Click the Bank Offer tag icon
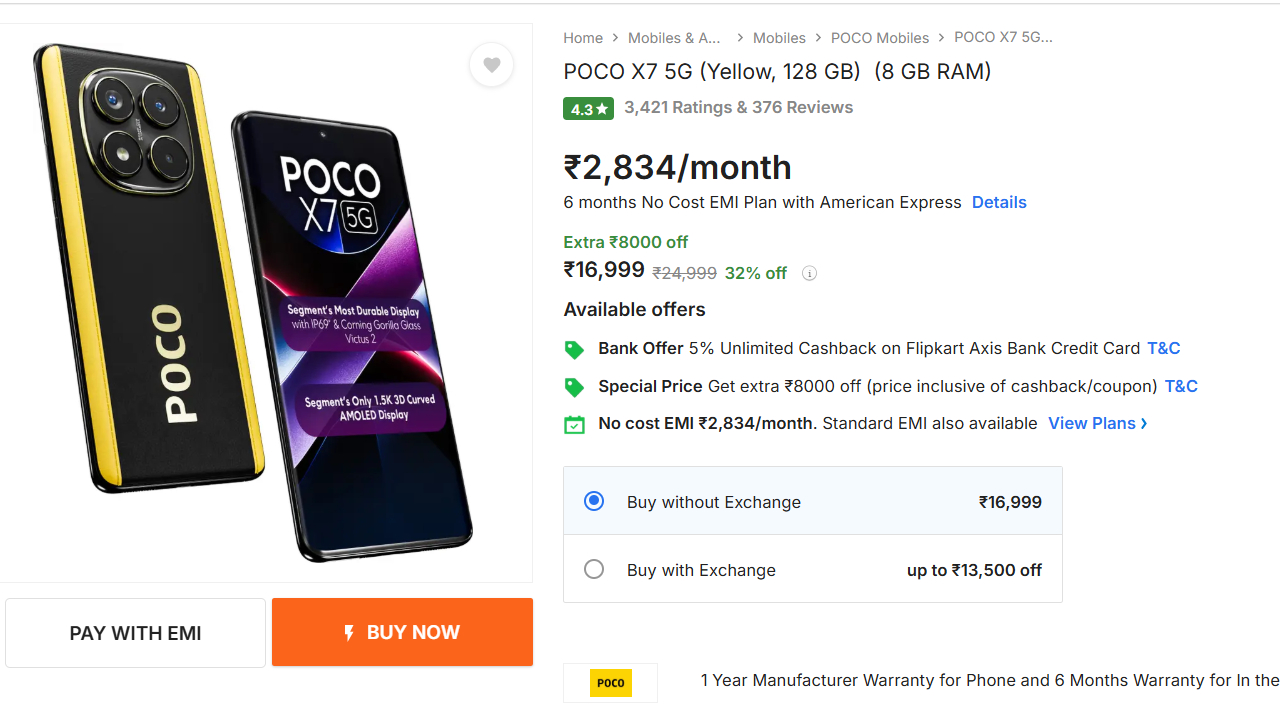This screenshot has width=1280, height=720. 574,349
